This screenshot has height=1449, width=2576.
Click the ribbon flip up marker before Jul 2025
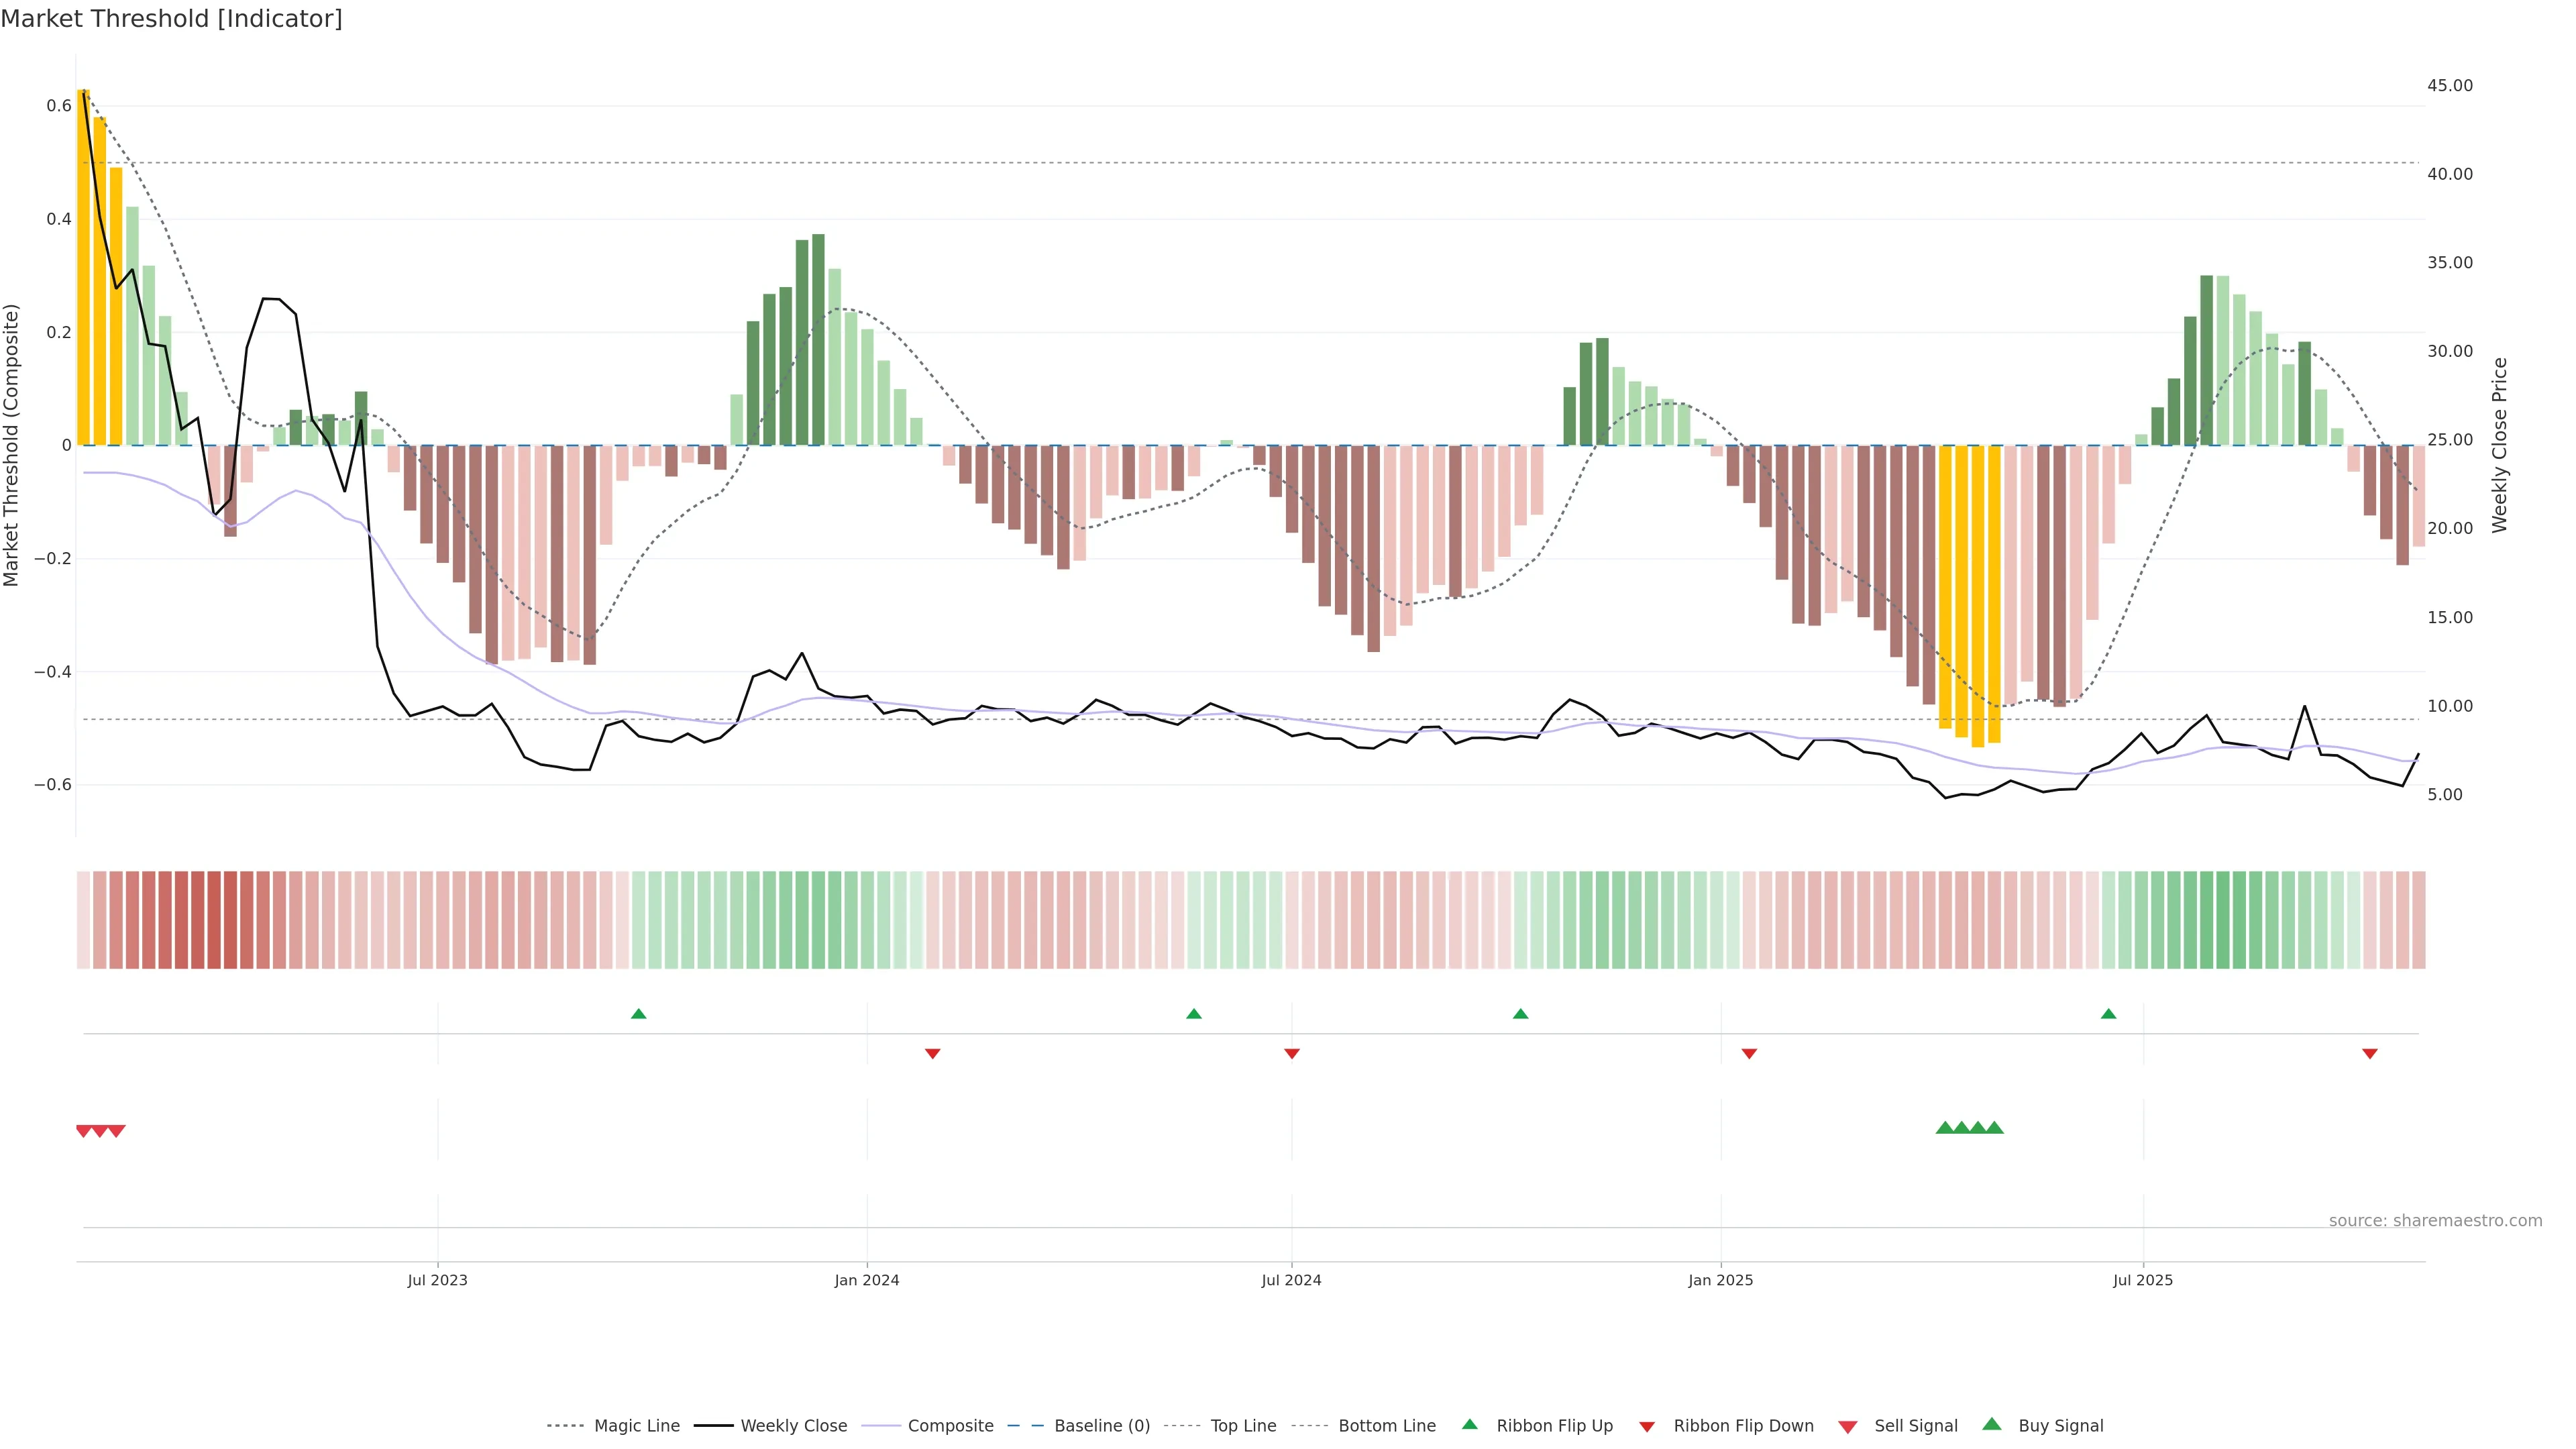[x=2108, y=1014]
